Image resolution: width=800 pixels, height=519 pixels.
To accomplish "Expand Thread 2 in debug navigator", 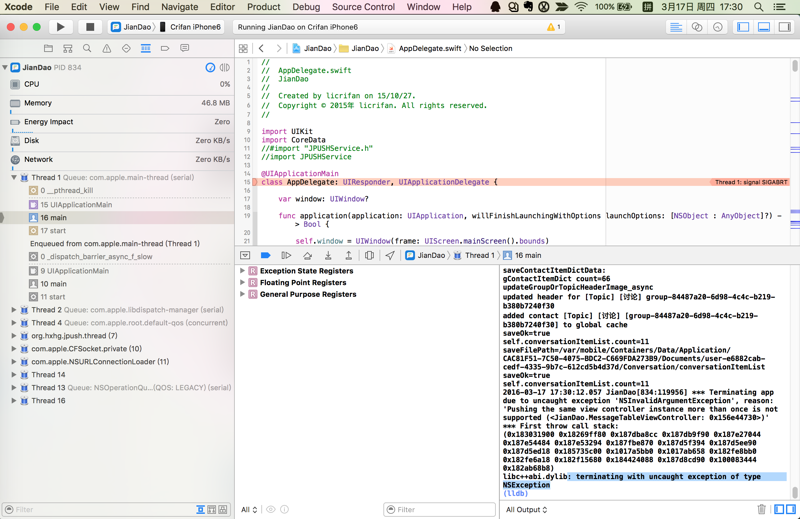I will click(14, 310).
